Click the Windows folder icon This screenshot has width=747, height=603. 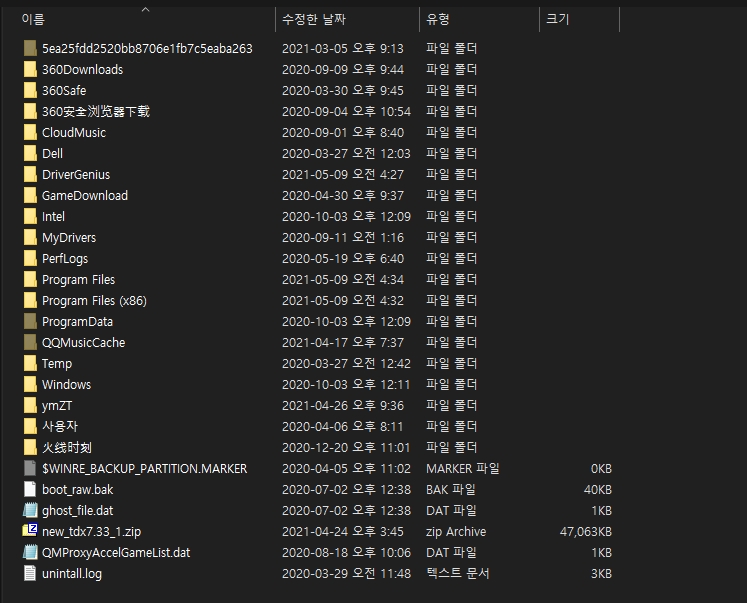(30, 384)
